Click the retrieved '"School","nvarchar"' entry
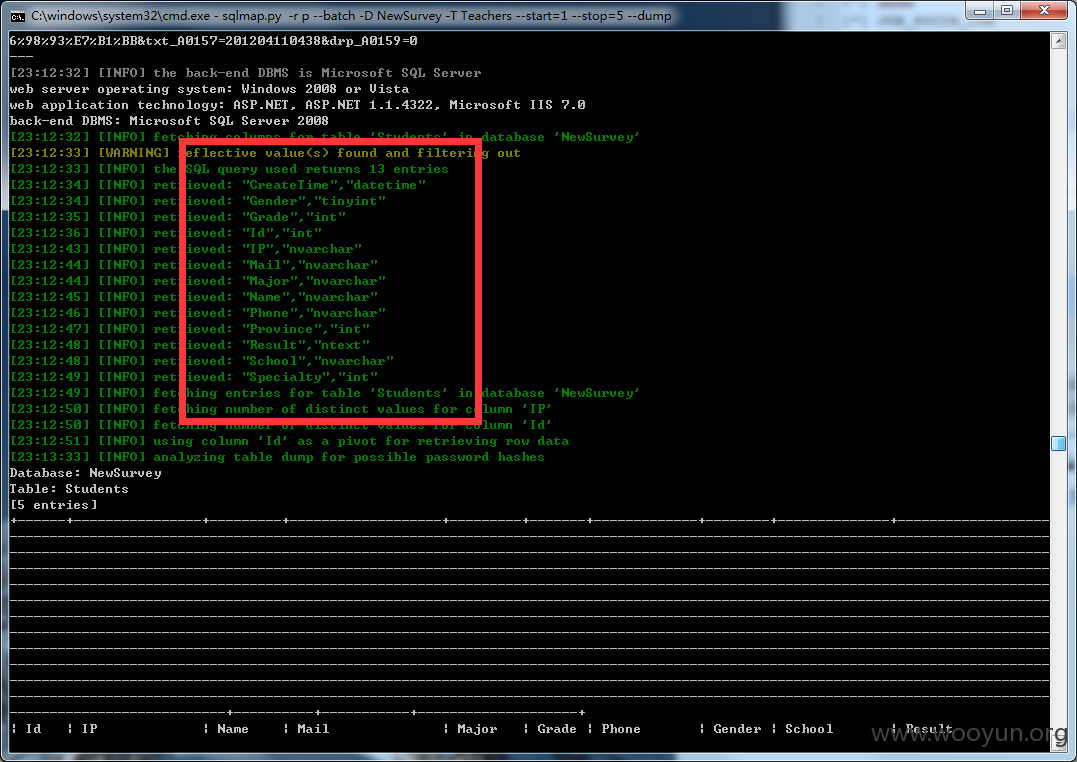Image resolution: width=1077 pixels, height=762 pixels. (318, 361)
